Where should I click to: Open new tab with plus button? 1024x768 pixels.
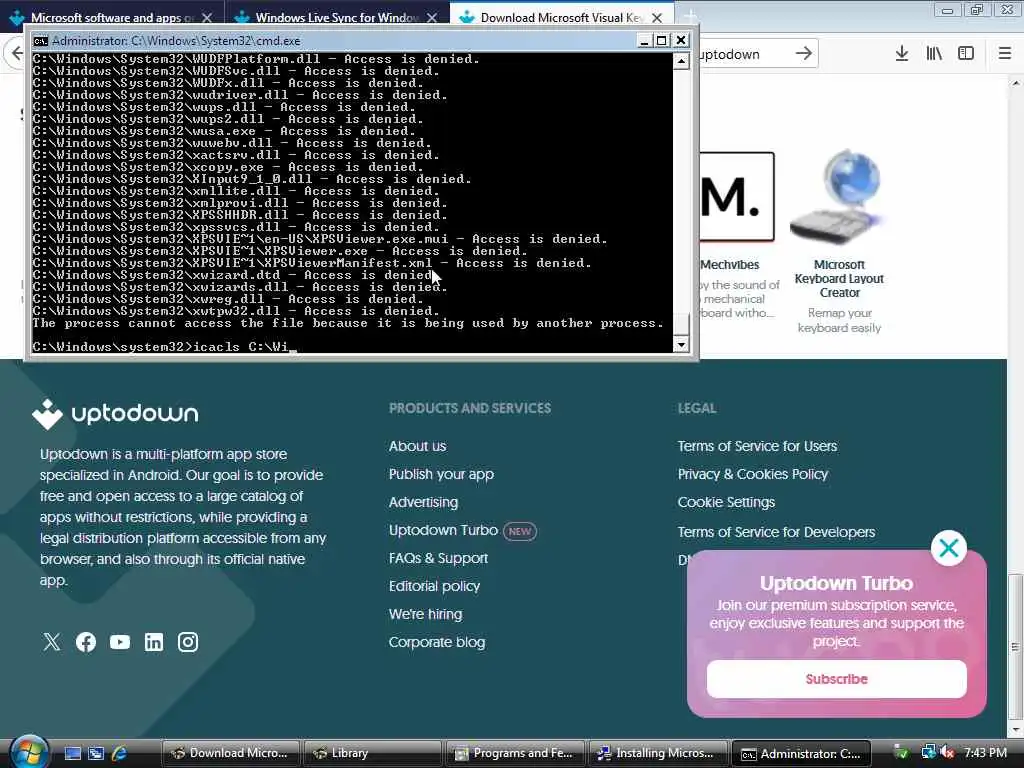(690, 18)
